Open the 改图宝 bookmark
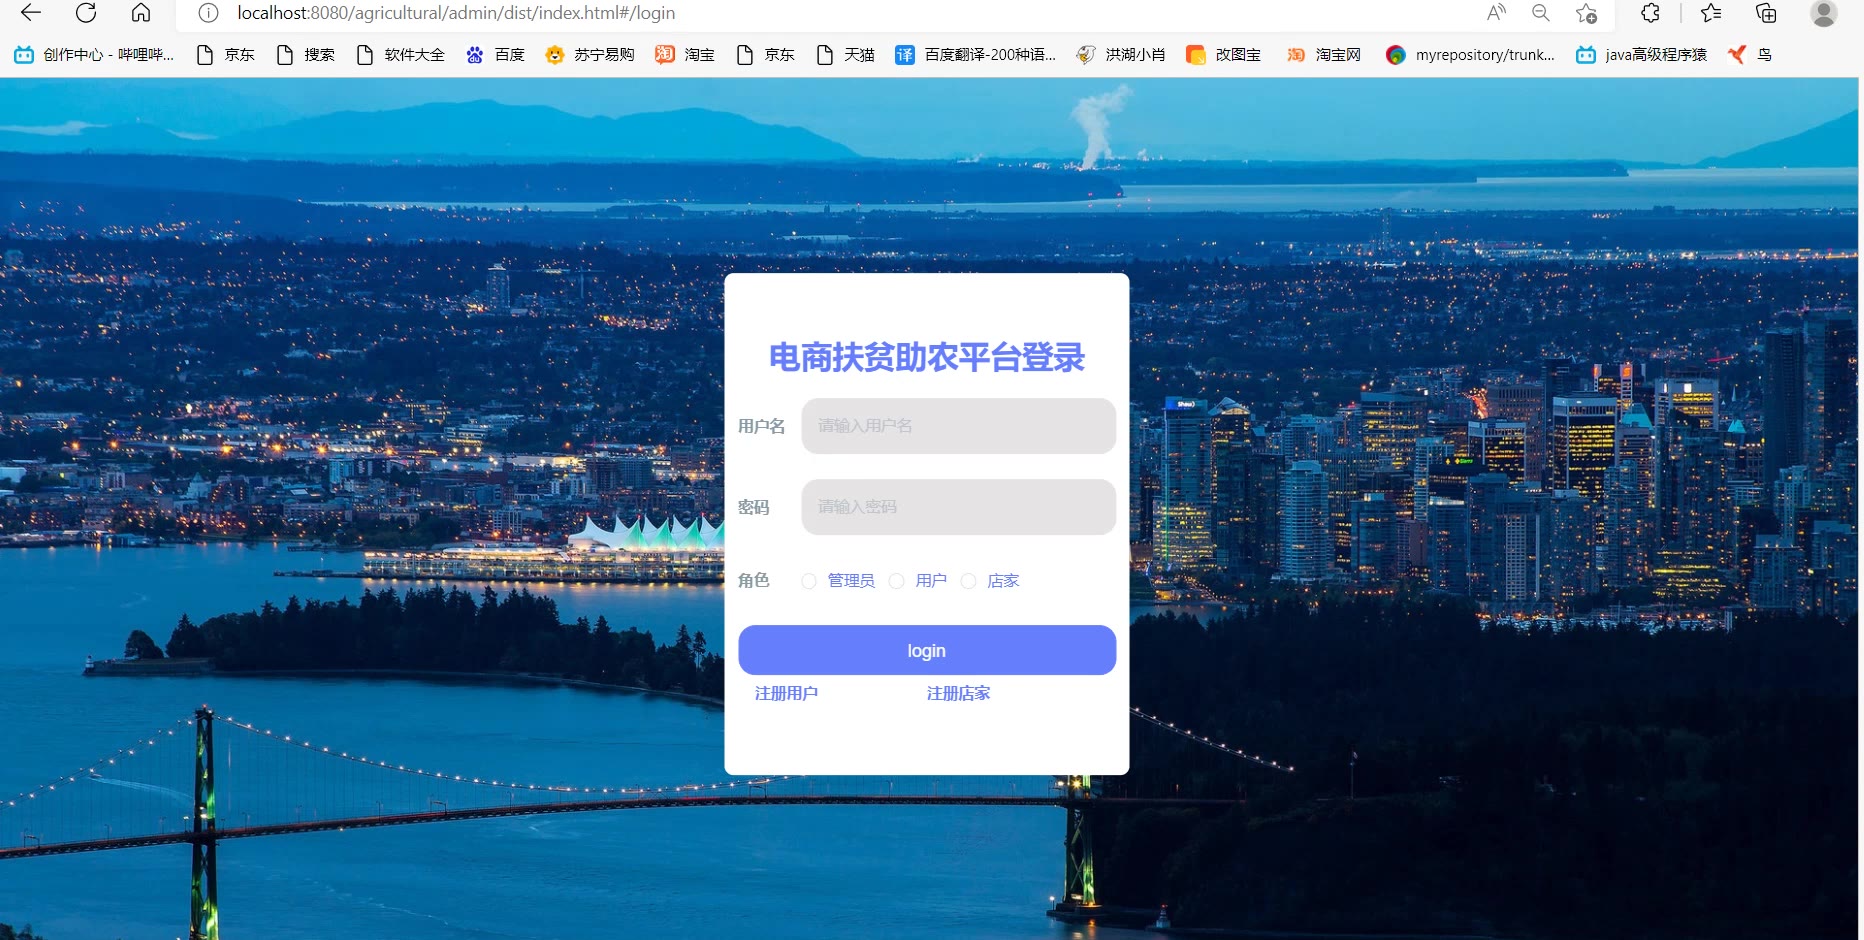 click(x=1223, y=55)
